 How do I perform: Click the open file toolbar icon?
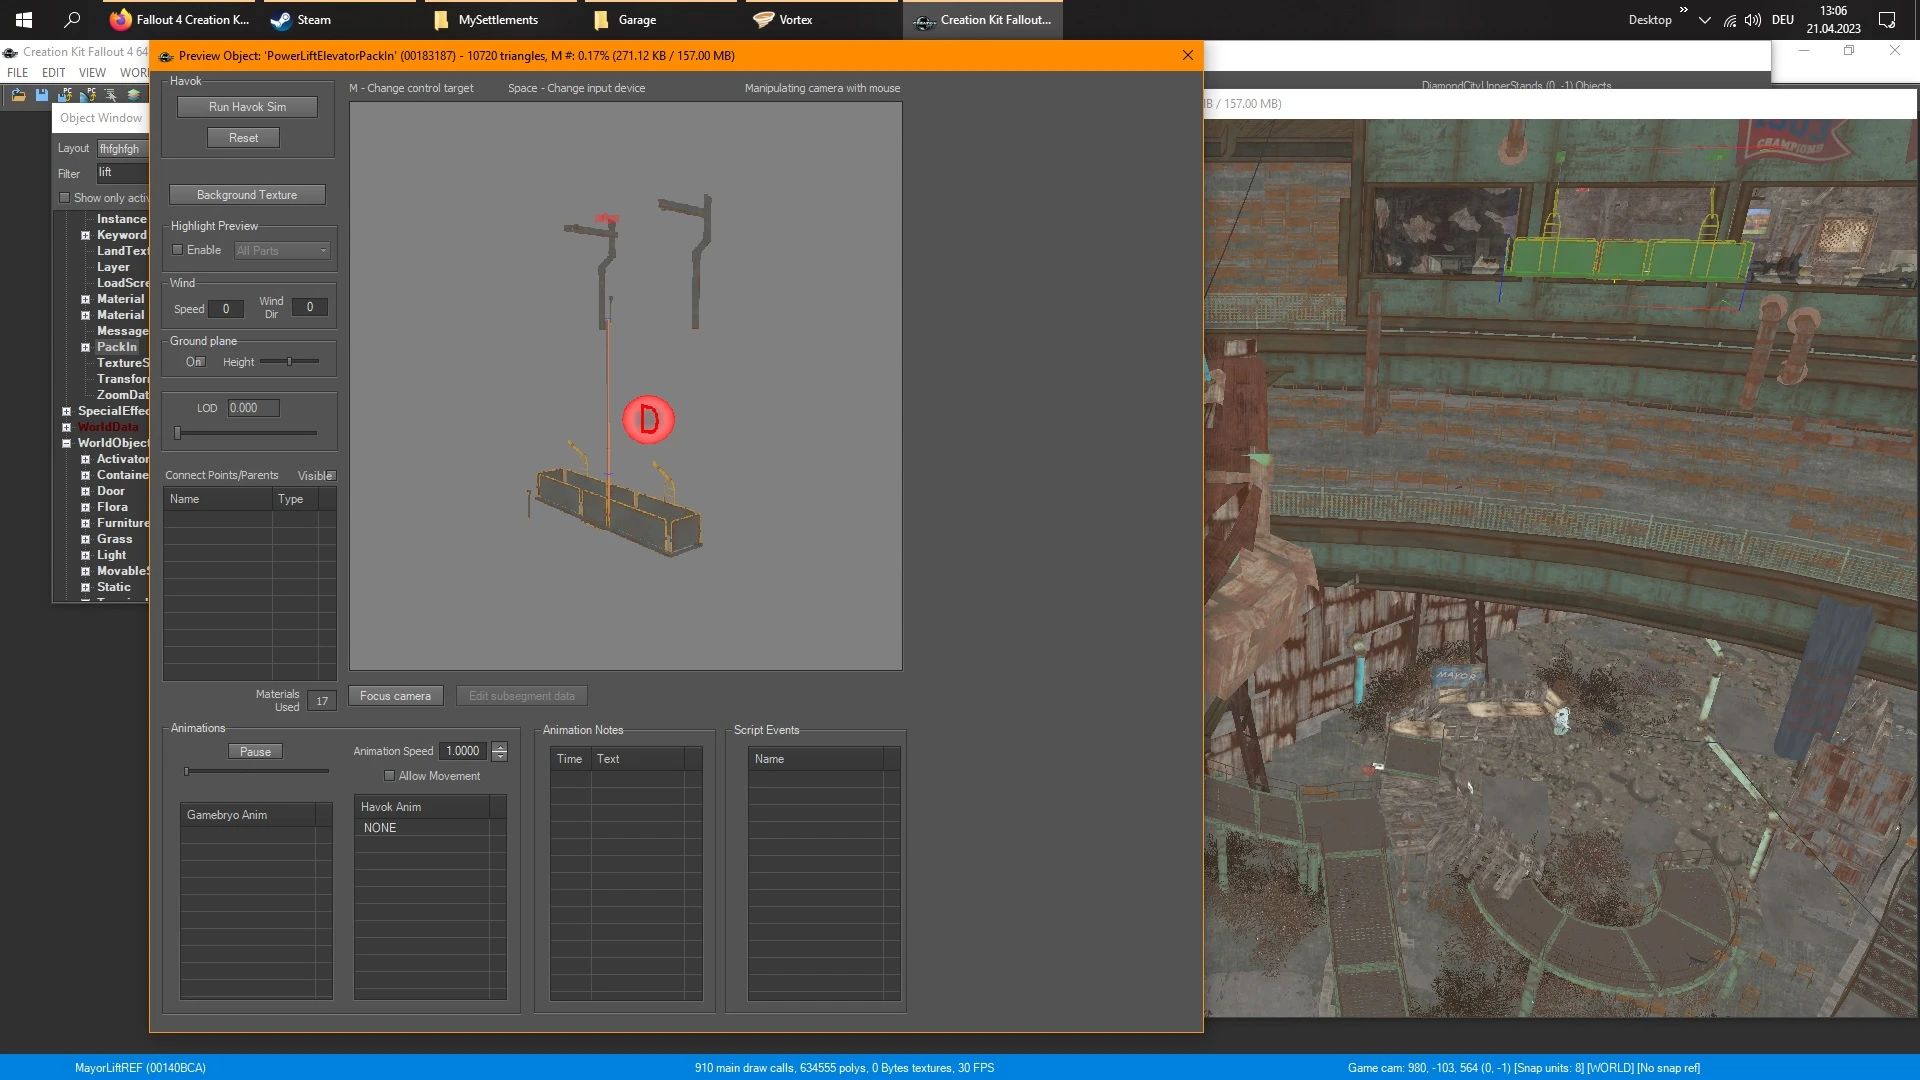coord(18,95)
